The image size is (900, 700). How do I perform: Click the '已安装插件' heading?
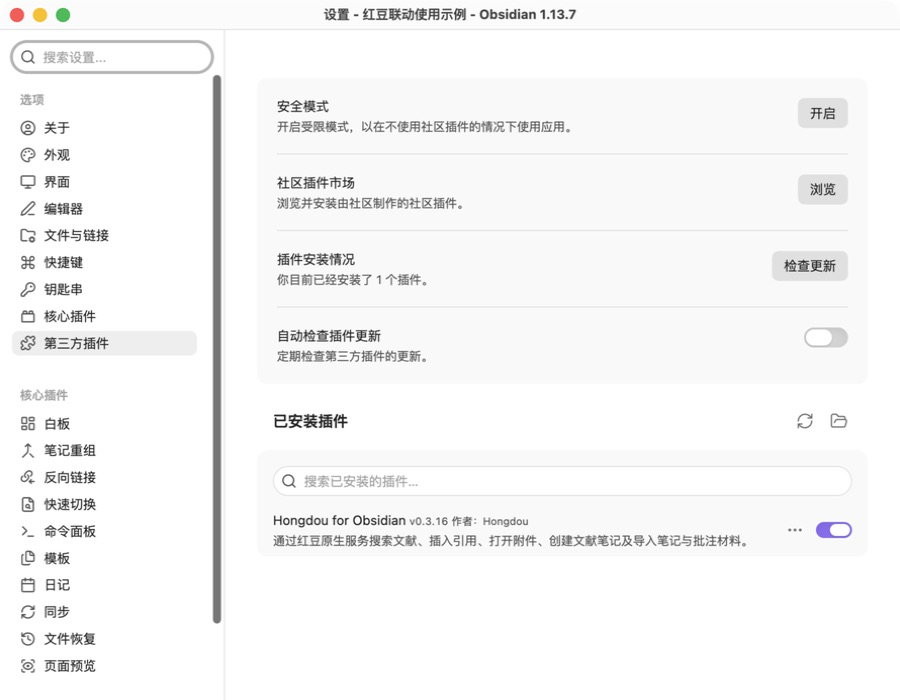point(311,421)
